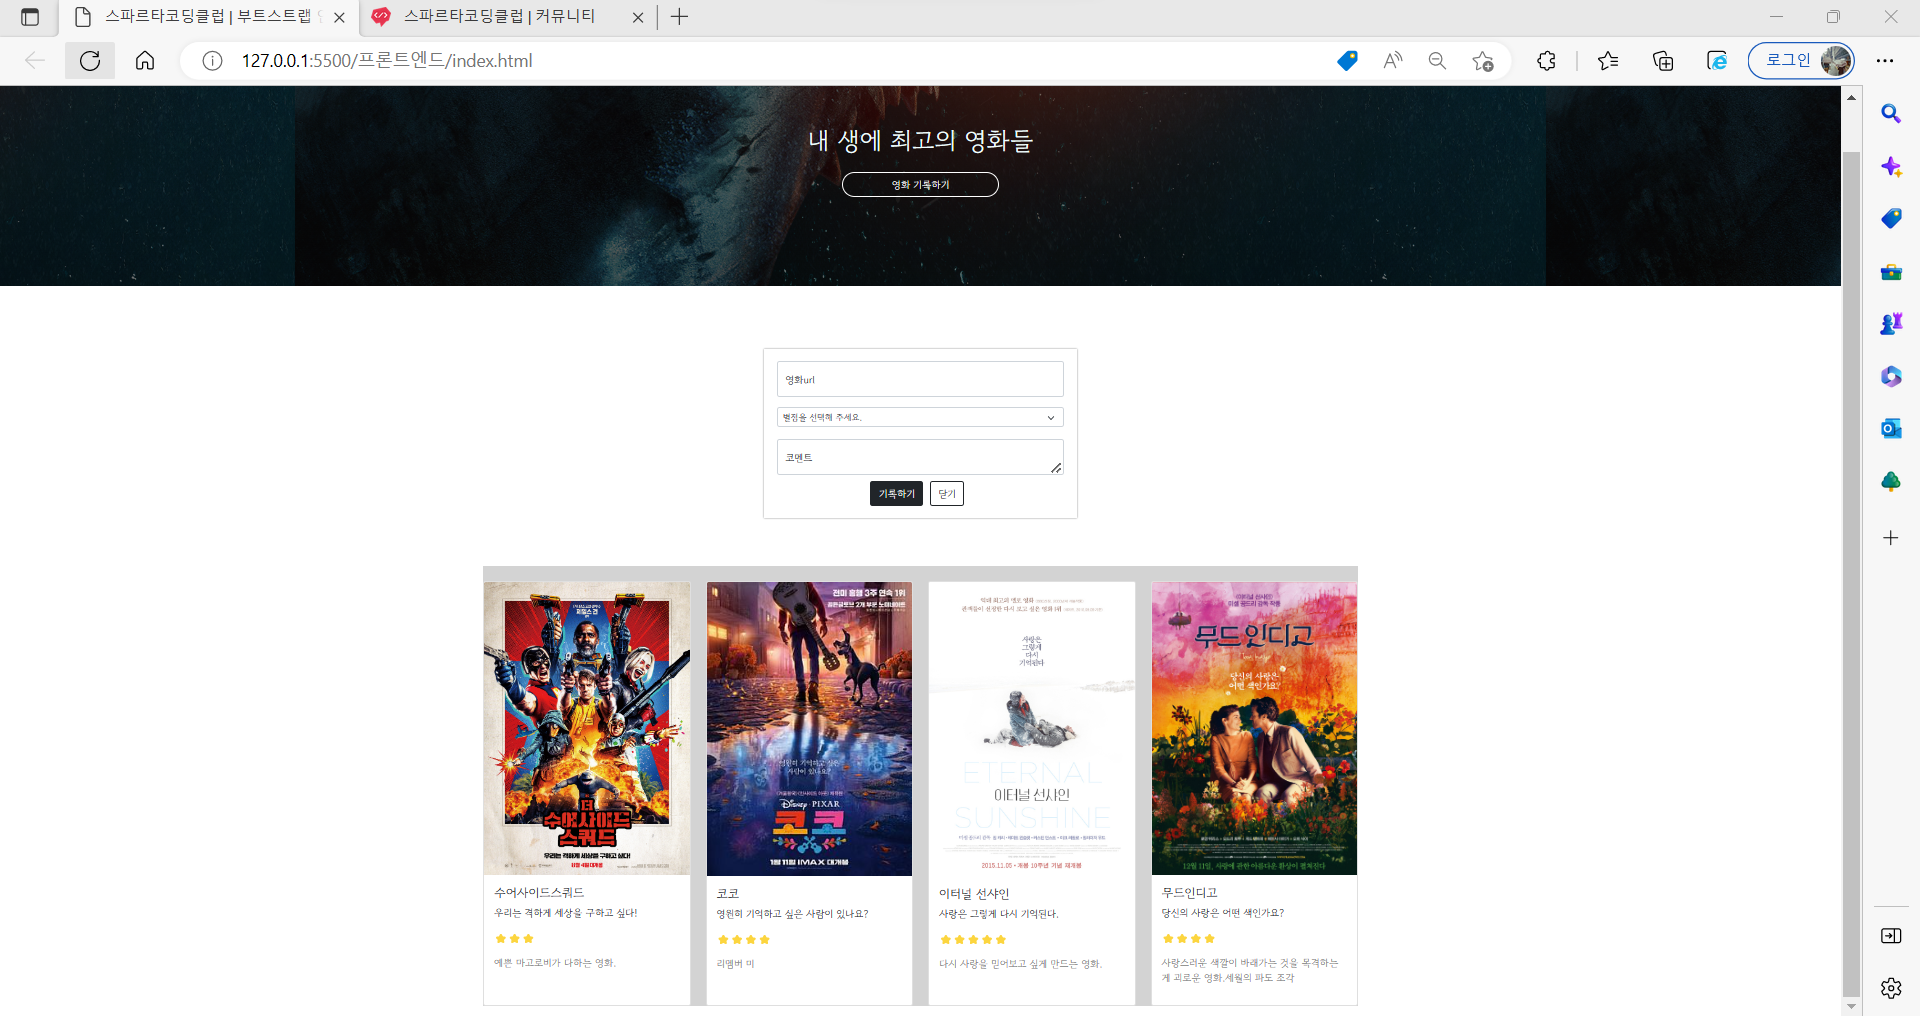
Task: Open the Tools briefcase sidebar icon
Action: click(1890, 272)
